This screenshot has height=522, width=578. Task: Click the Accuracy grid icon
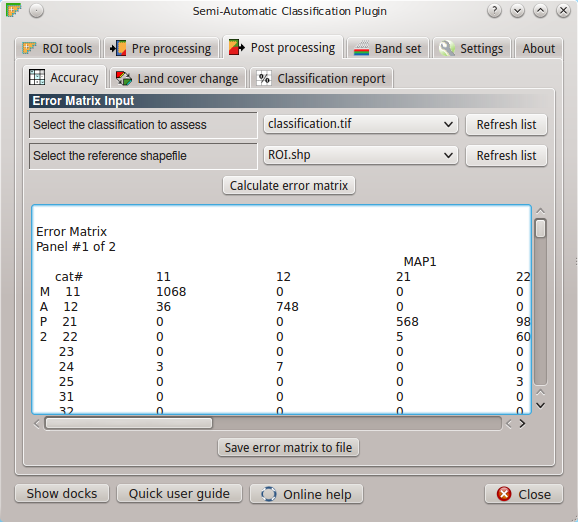point(37,77)
